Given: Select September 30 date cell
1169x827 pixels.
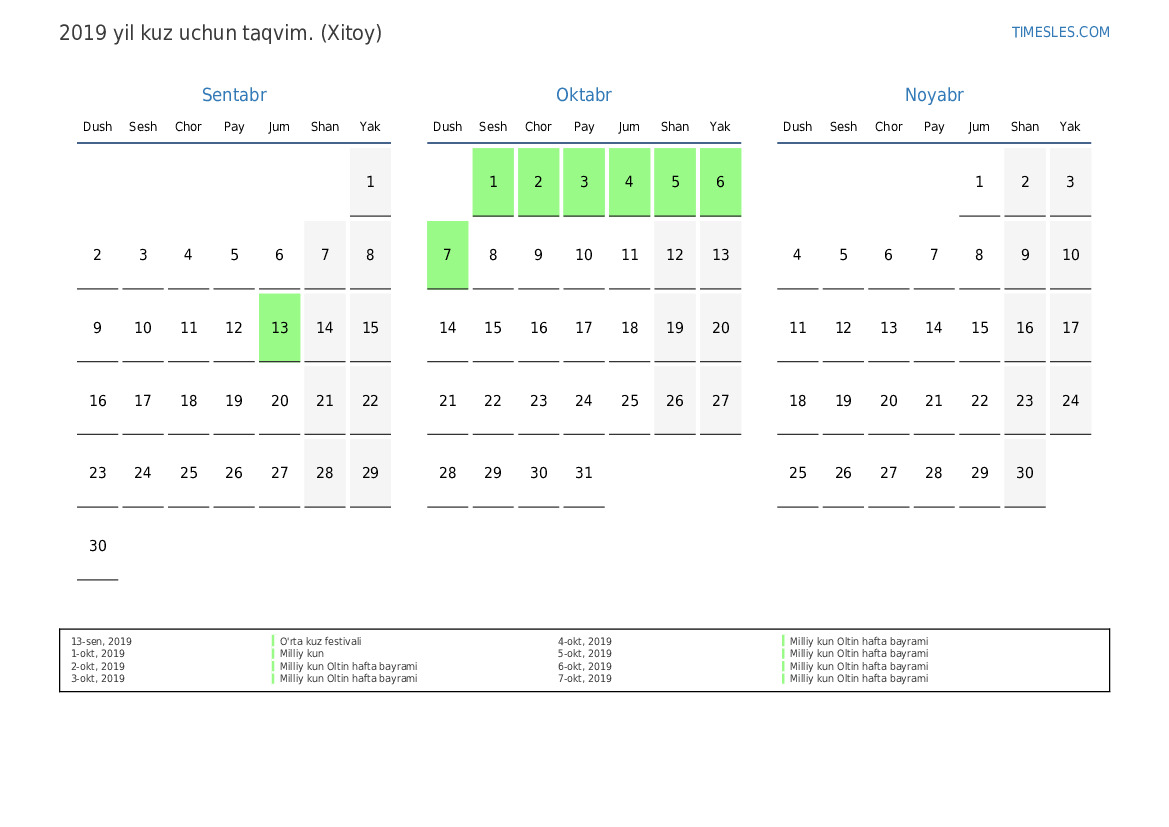Looking at the screenshot, I should [98, 546].
